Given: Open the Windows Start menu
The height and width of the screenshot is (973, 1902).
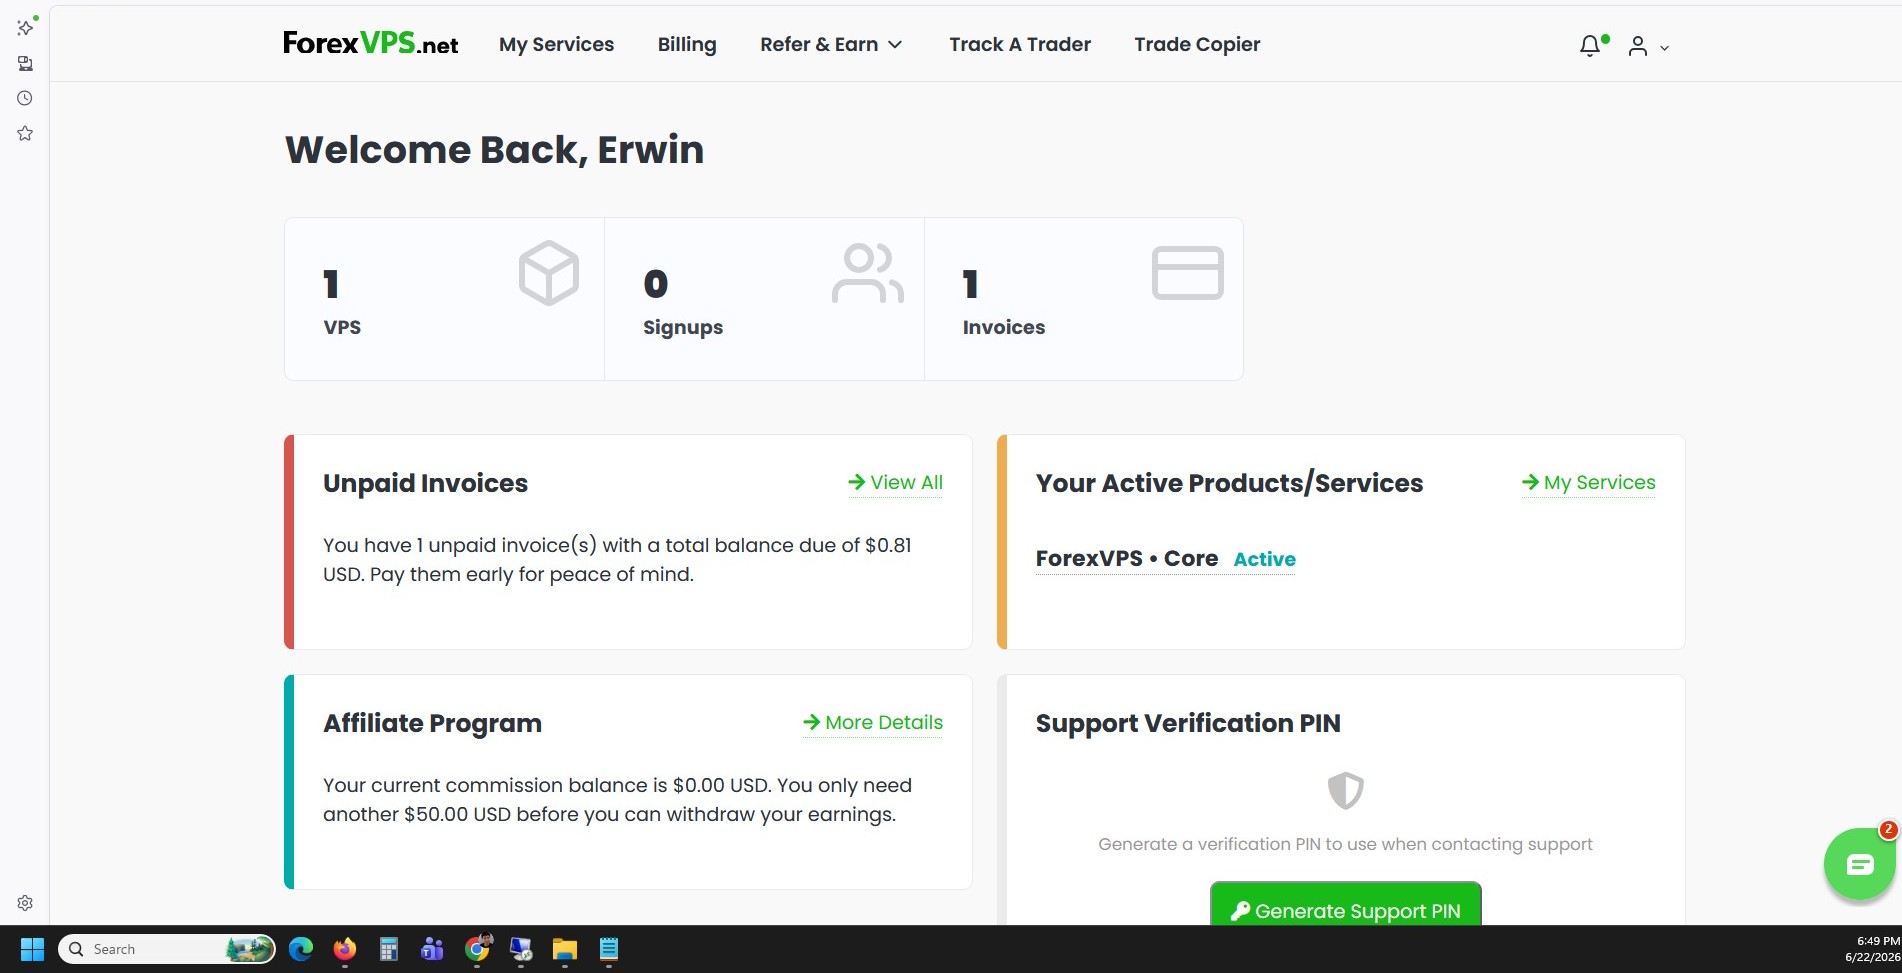Looking at the screenshot, I should point(32,949).
